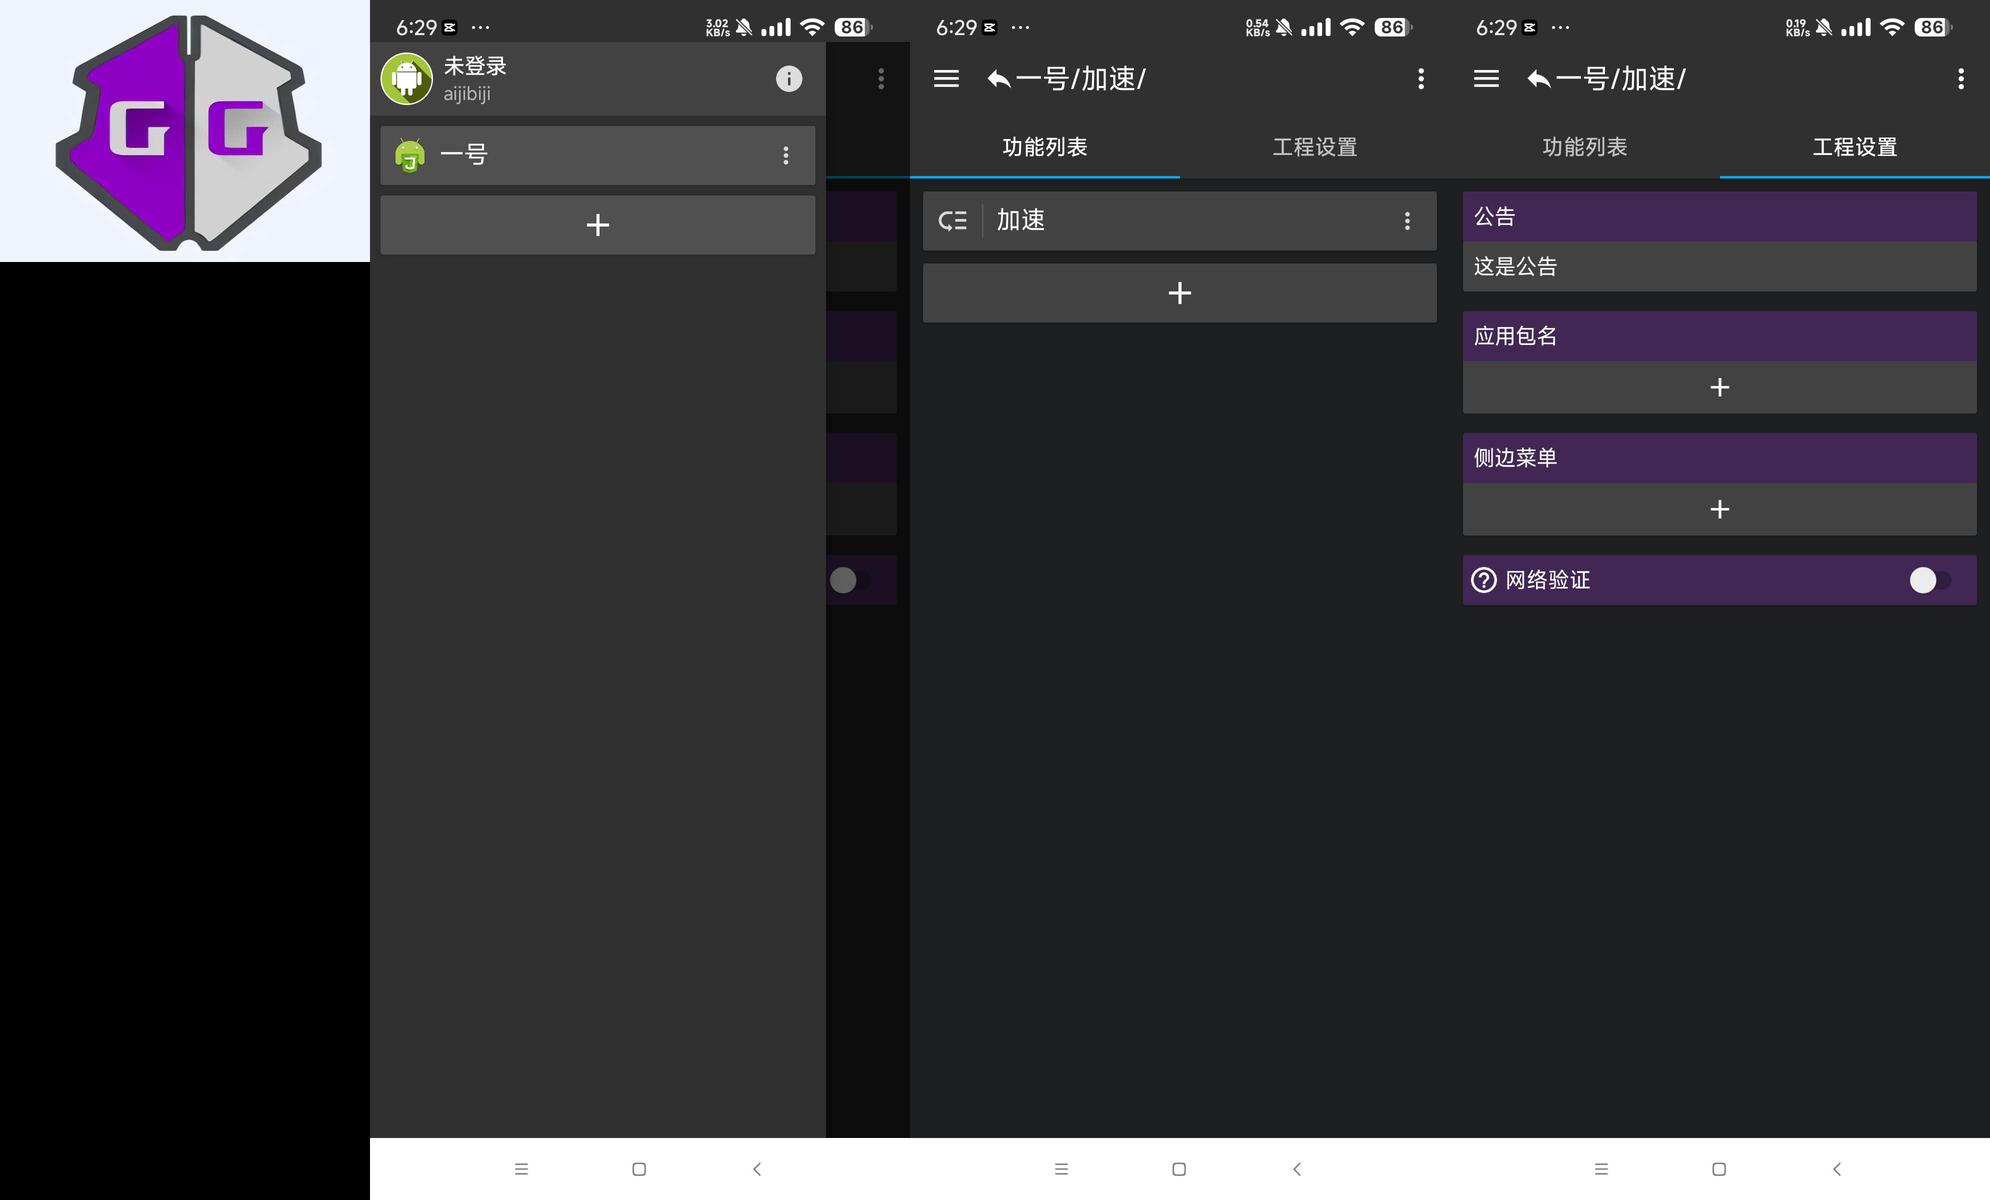Tap the 网络验证 label

click(x=1548, y=580)
